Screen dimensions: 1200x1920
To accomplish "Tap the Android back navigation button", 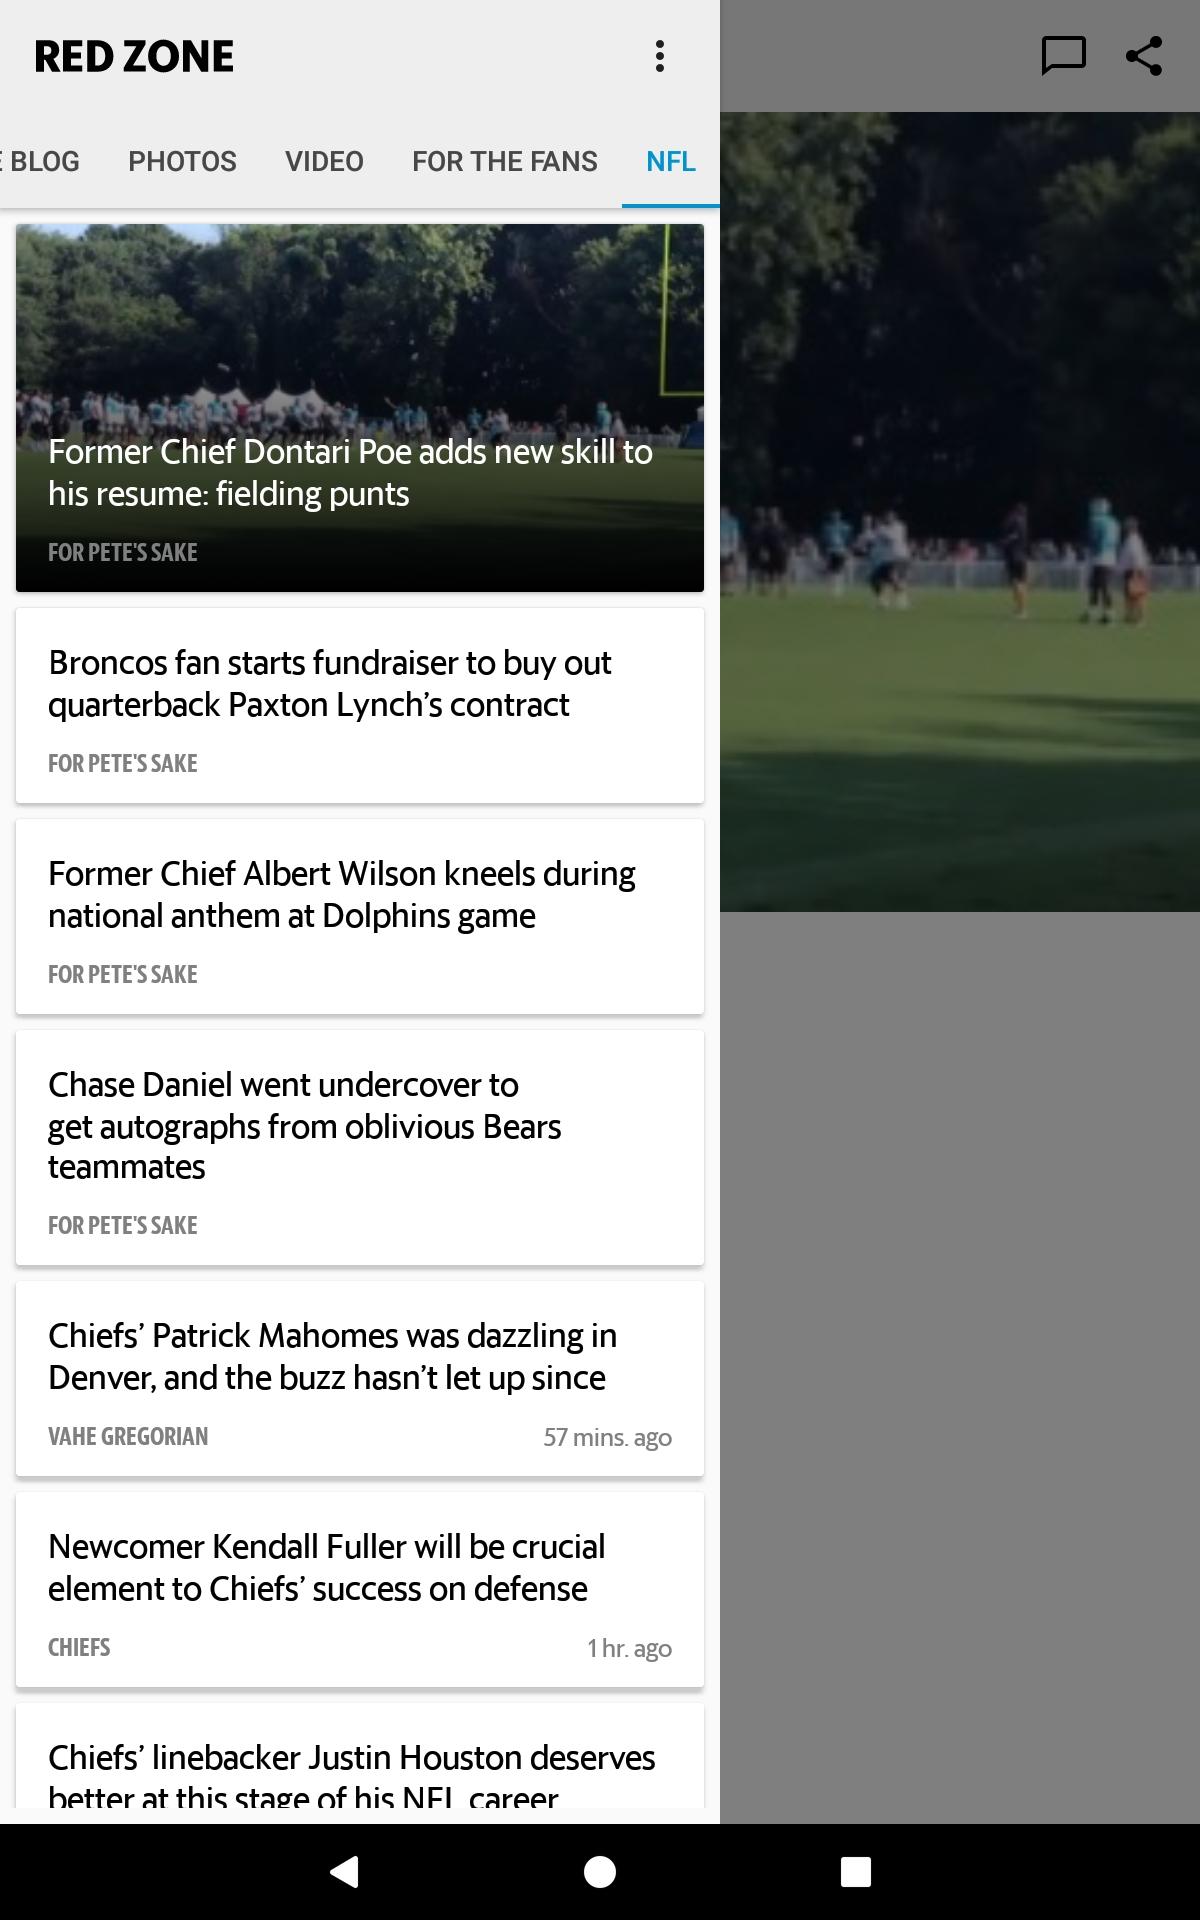I will tap(344, 1871).
